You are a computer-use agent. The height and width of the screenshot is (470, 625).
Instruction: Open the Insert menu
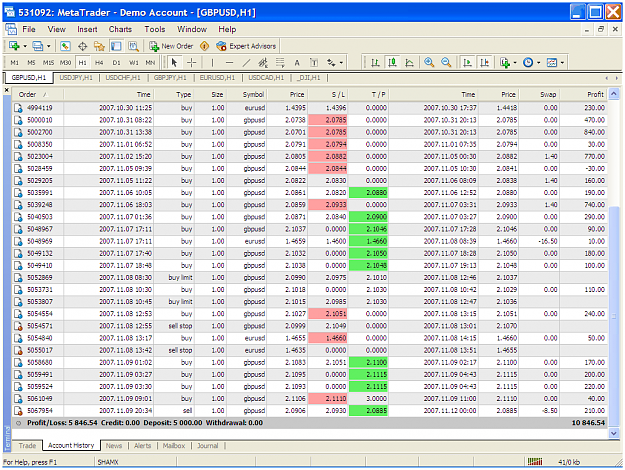point(87,29)
